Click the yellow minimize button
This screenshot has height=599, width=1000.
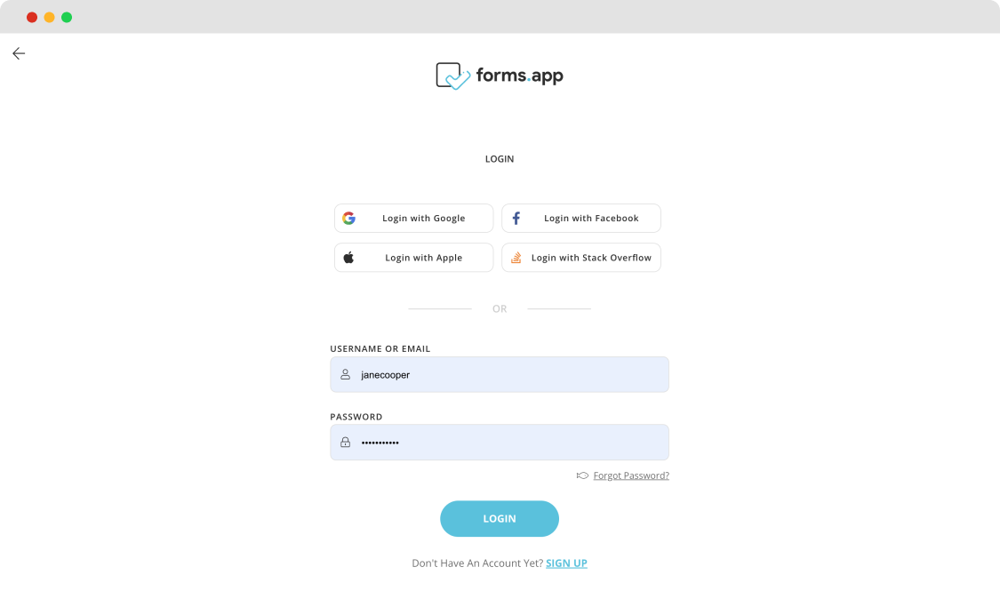(49, 17)
